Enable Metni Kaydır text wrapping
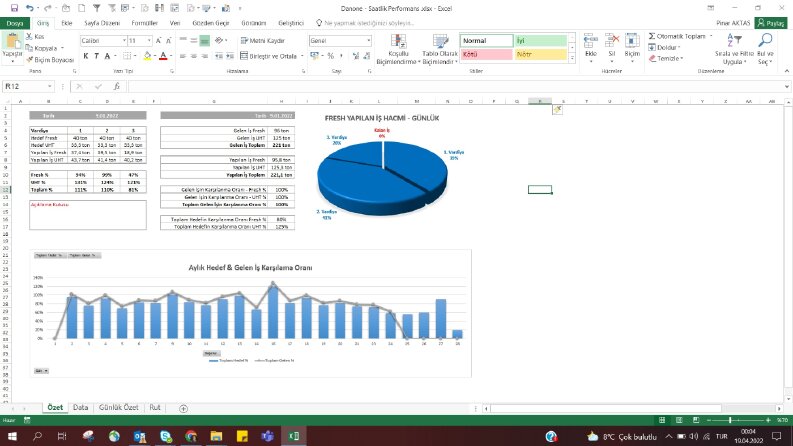Screen dimensions: 793x446 (262, 40)
